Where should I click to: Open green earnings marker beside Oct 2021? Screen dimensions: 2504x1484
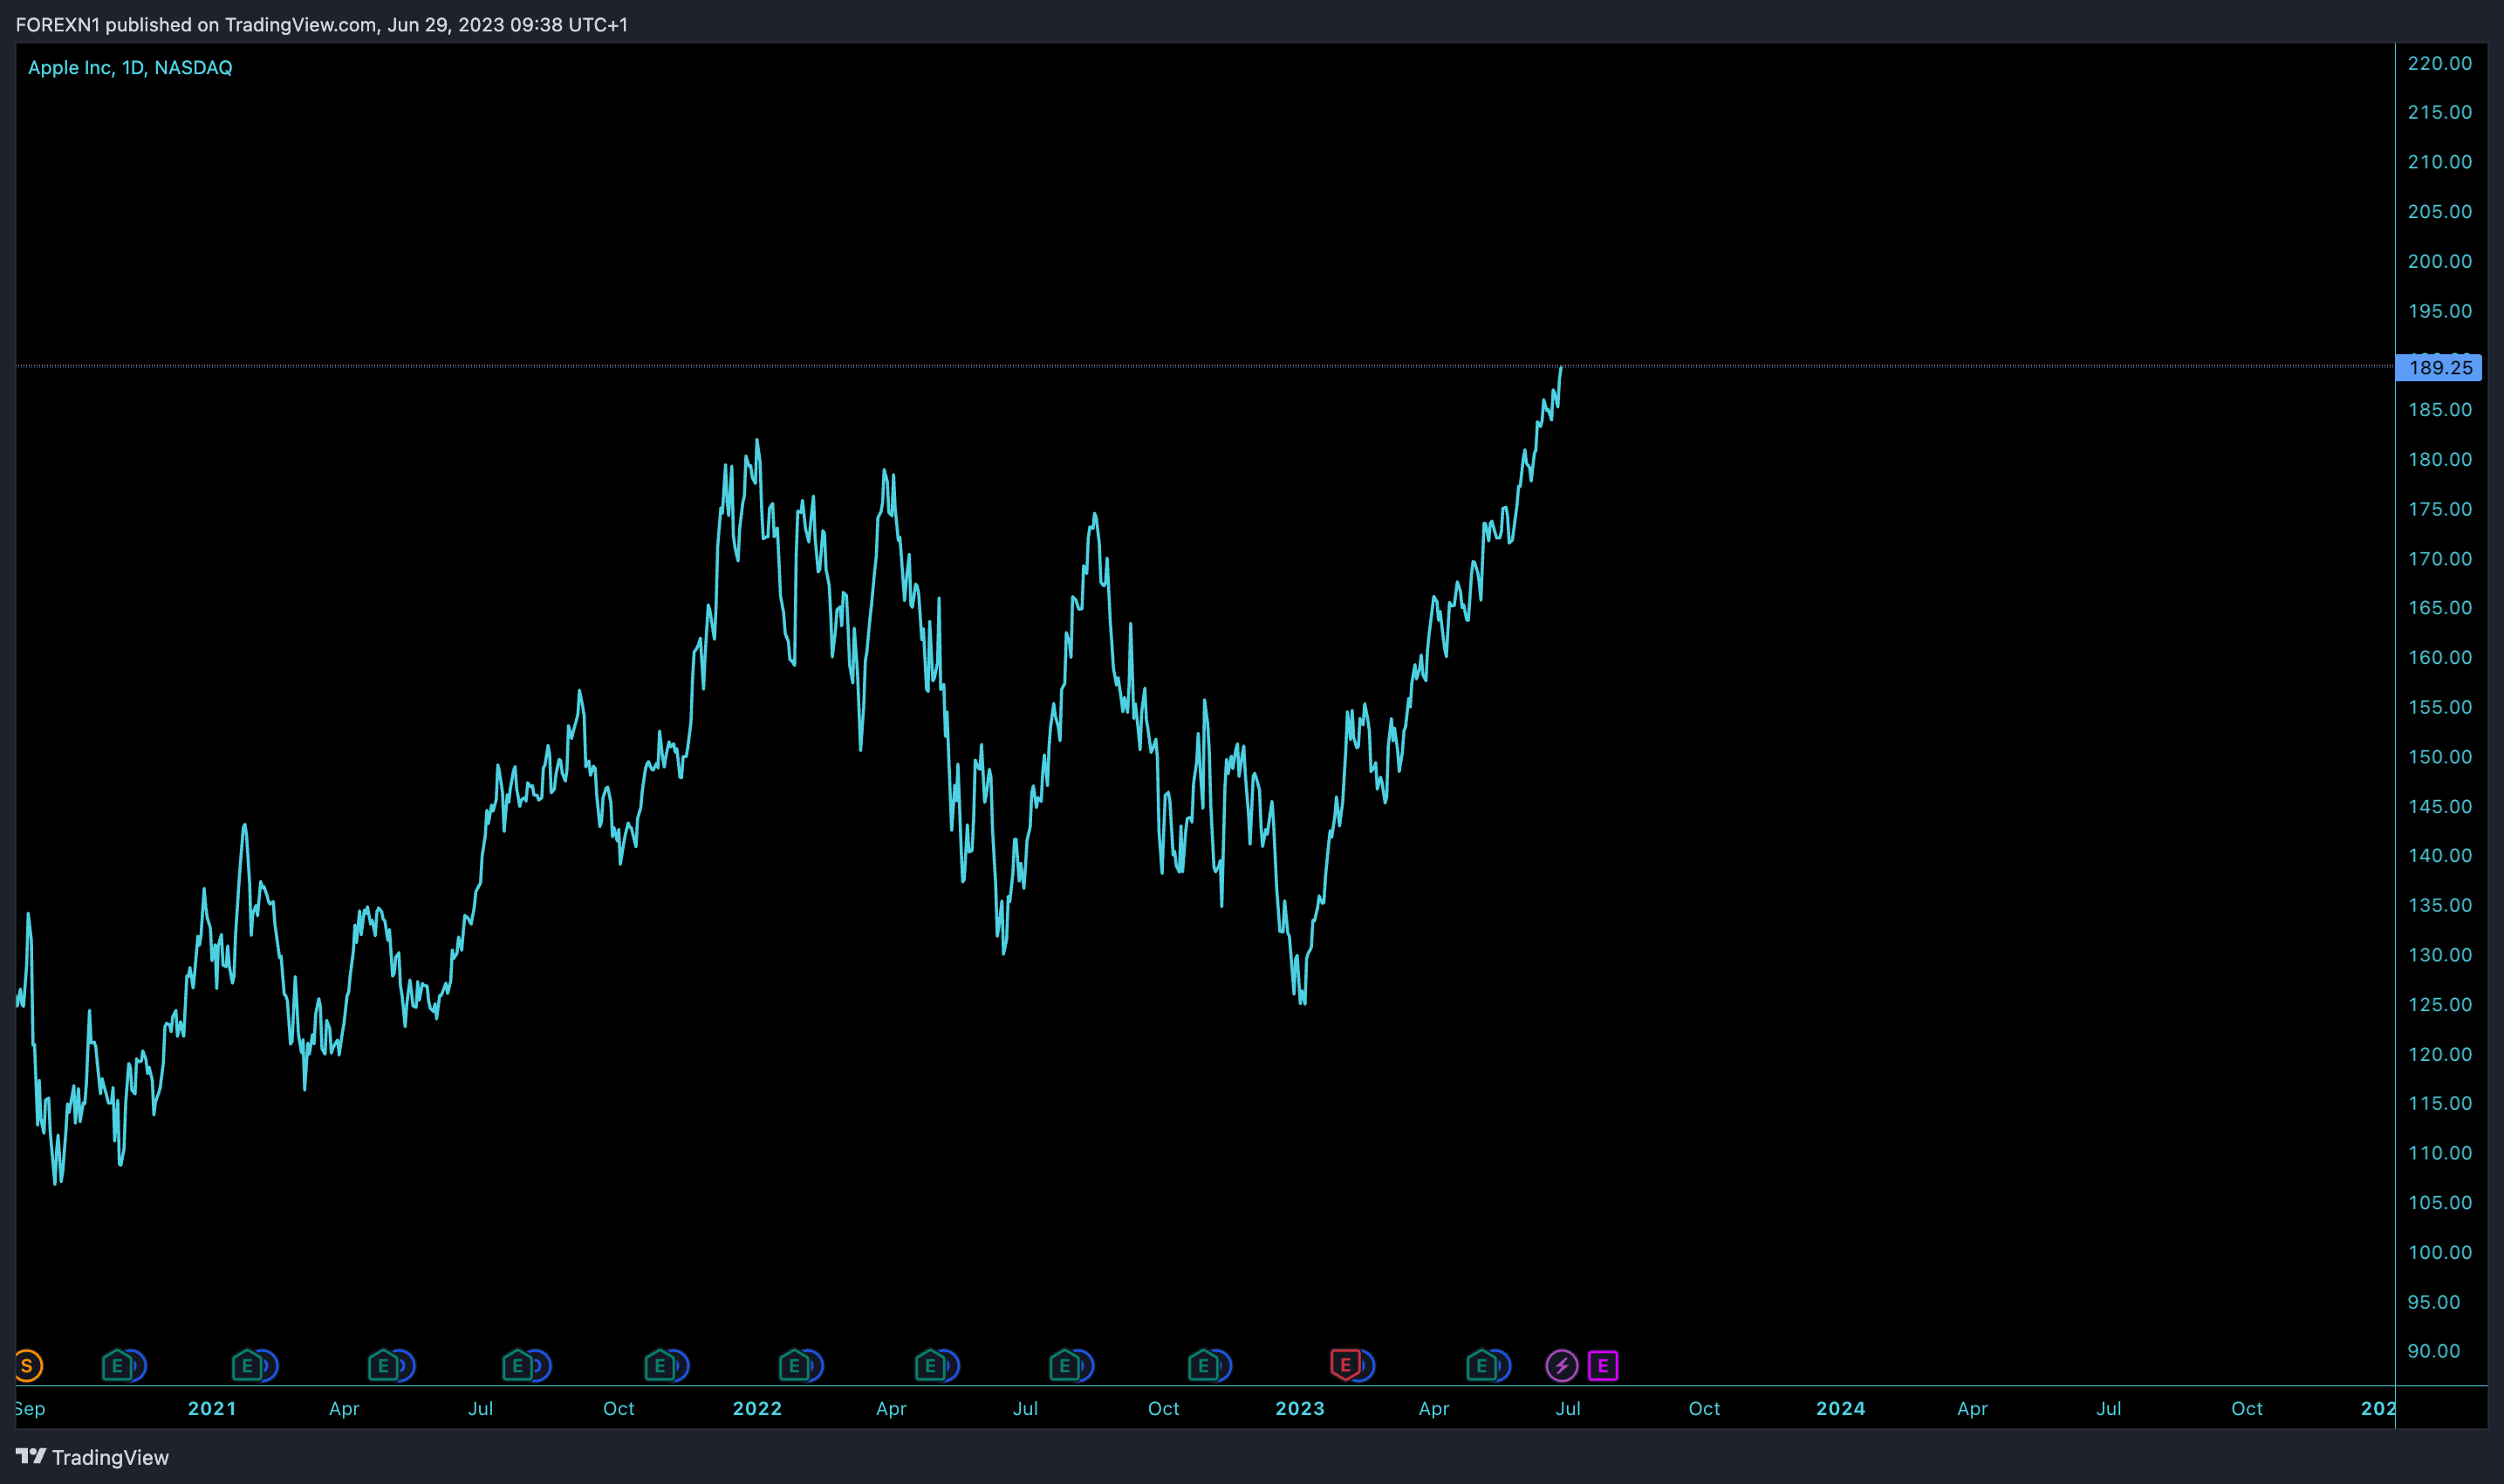point(659,1365)
